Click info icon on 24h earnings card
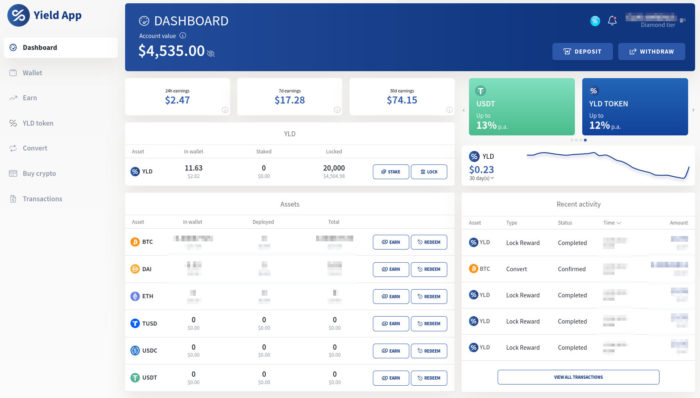The image size is (700, 398). (x=225, y=110)
